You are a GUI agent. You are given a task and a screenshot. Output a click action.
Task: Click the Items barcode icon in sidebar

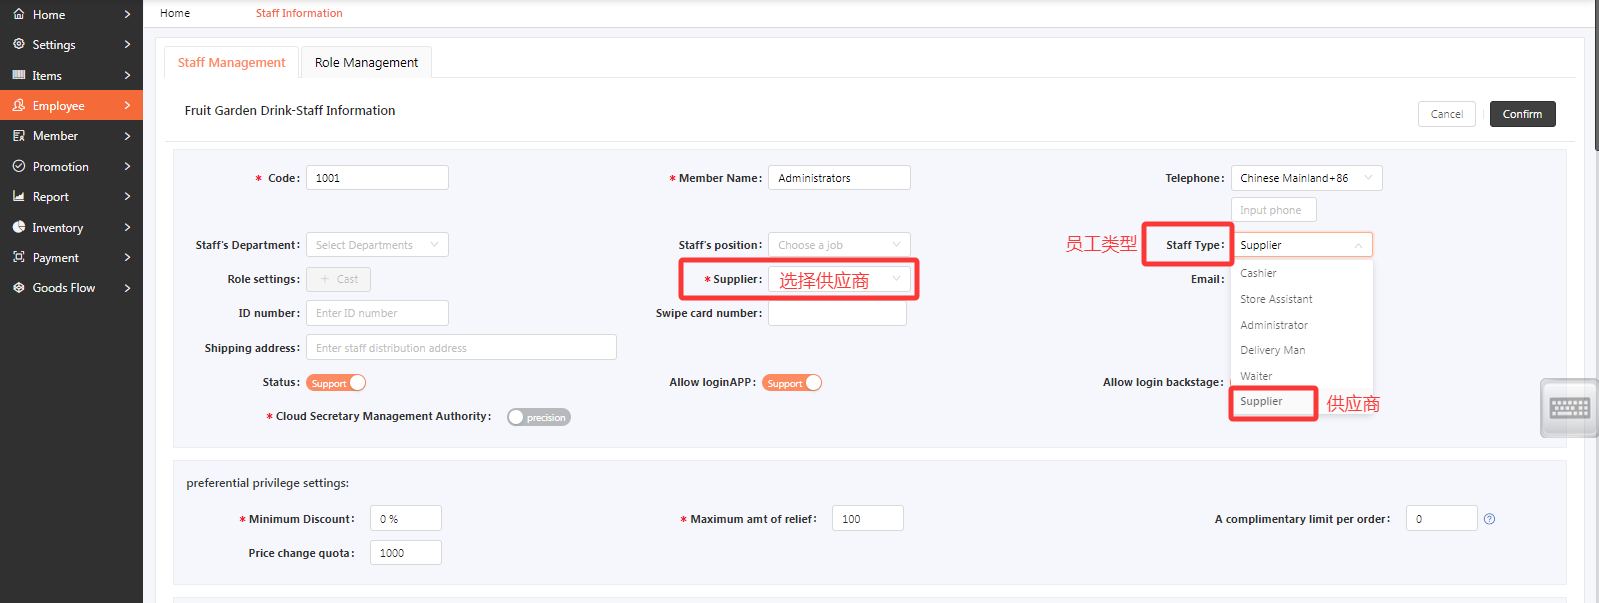[19, 75]
